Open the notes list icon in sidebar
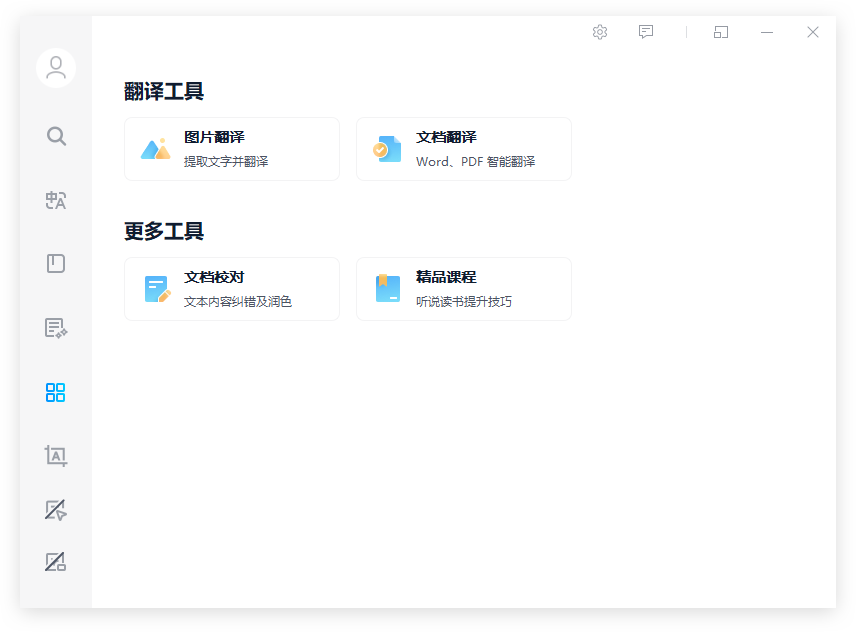 tap(56, 328)
